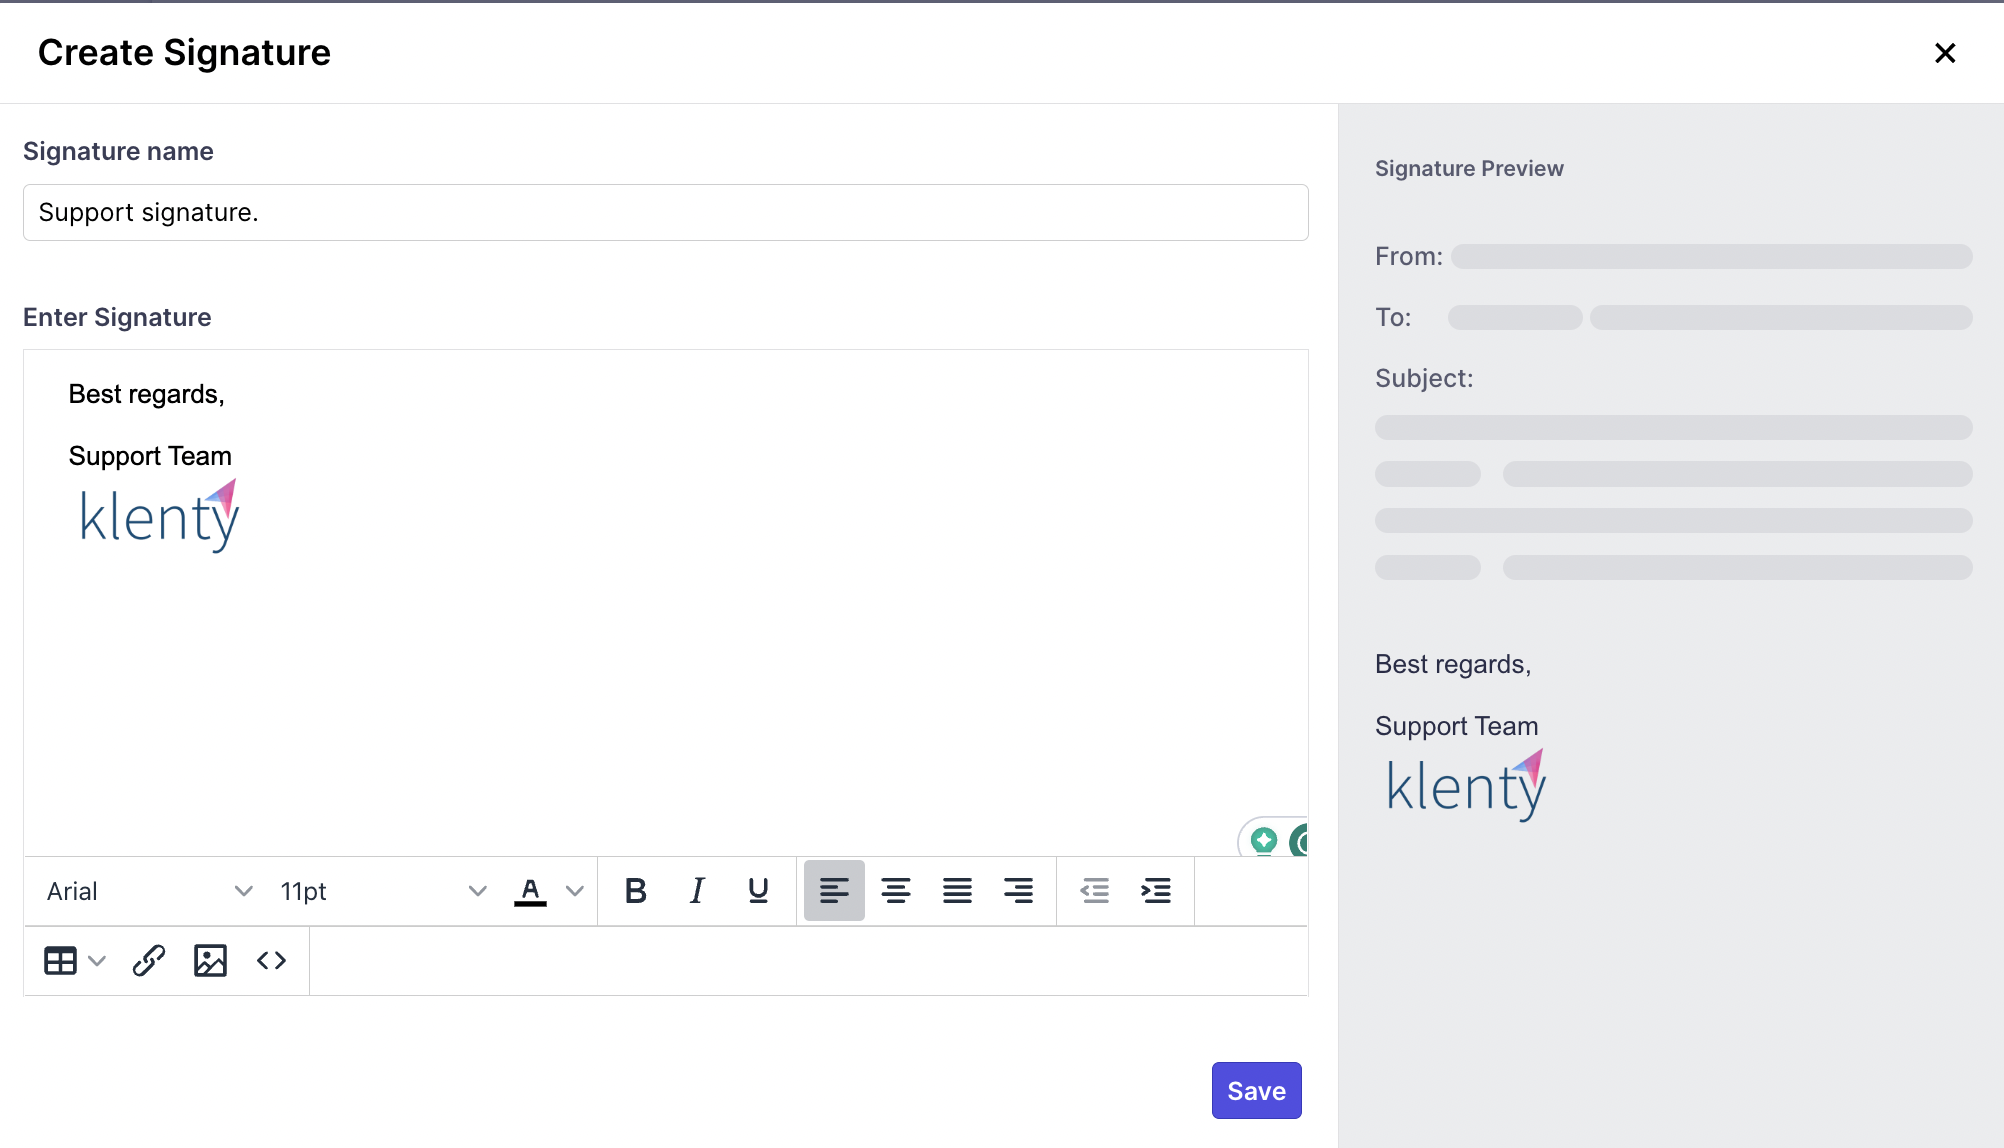Click the Save button
The height and width of the screenshot is (1148, 2004).
[1256, 1090]
